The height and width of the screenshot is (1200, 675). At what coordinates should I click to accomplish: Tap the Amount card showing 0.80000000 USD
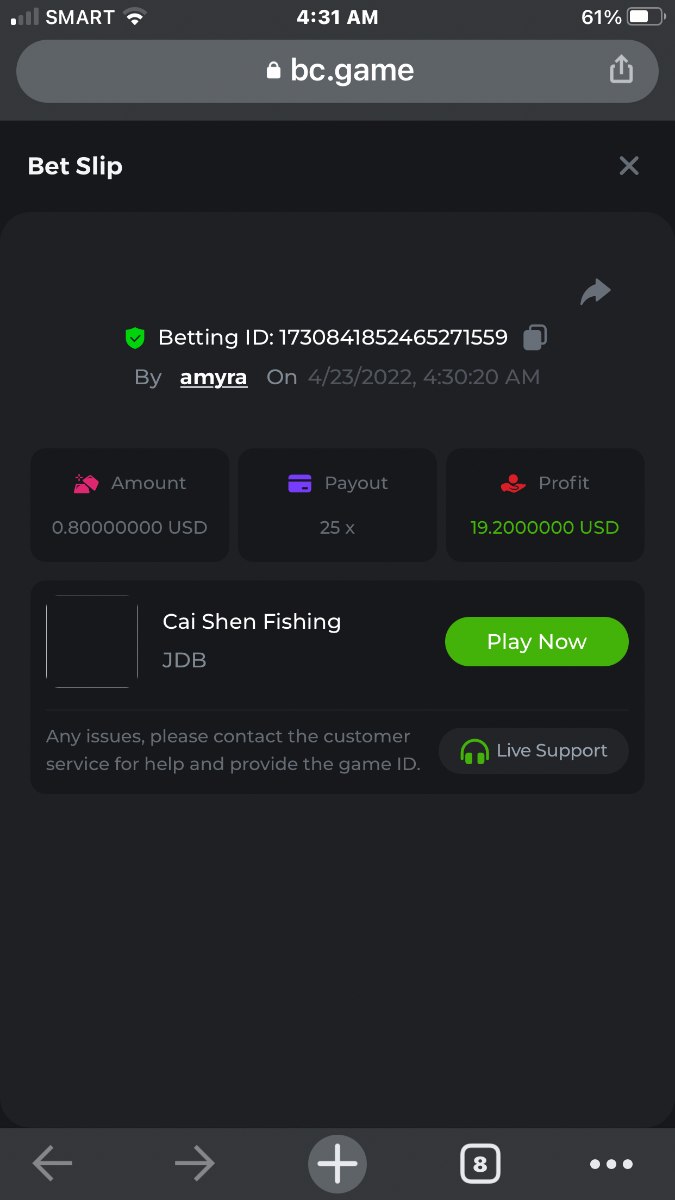tap(130, 505)
